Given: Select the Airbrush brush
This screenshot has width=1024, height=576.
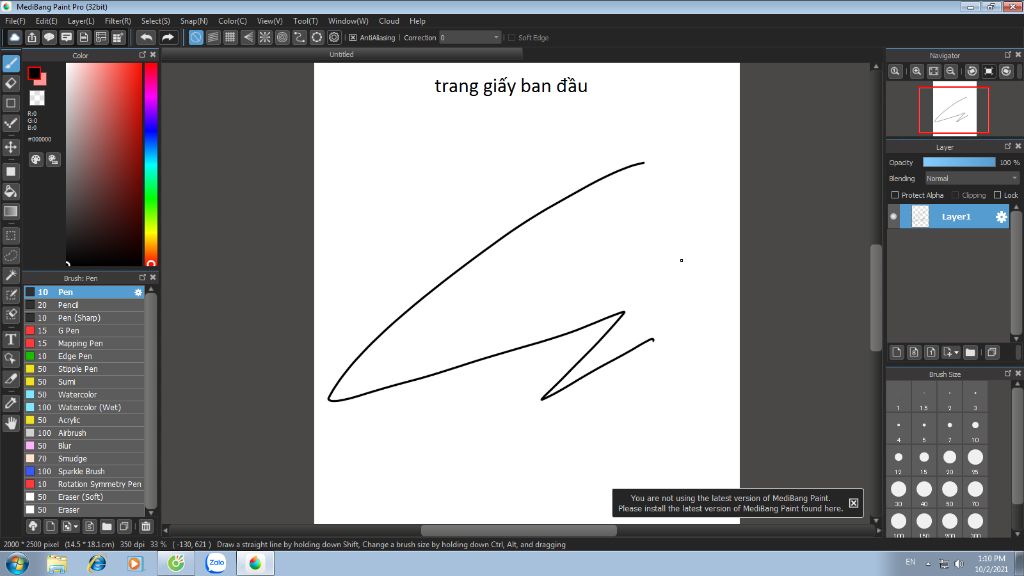Looking at the screenshot, I should tap(84, 433).
